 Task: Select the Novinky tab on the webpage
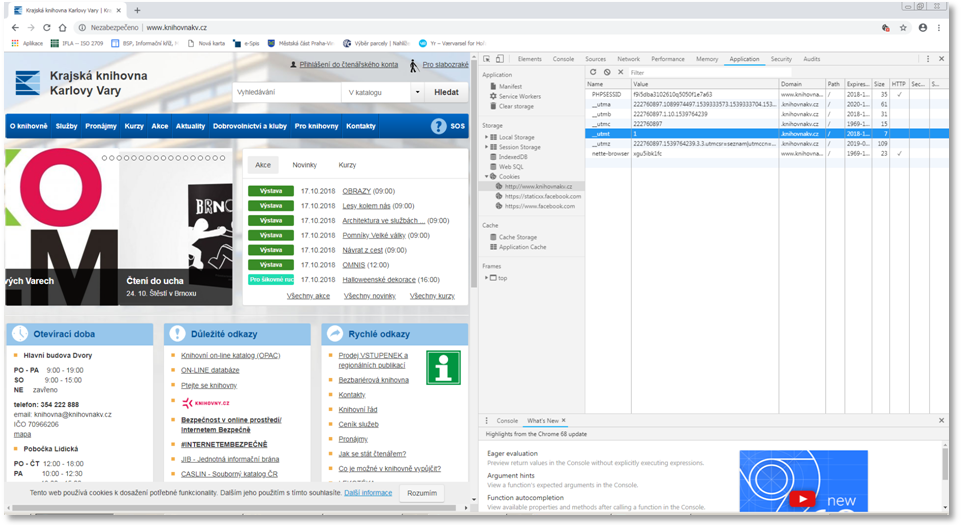pos(305,165)
